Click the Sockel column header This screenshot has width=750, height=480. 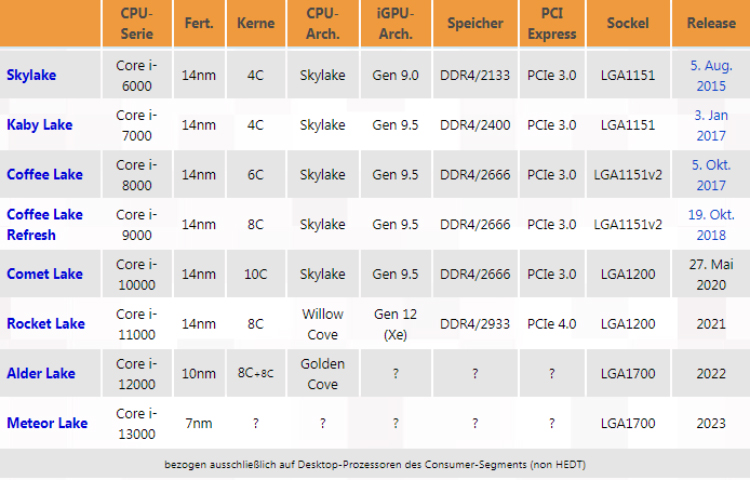coord(628,23)
